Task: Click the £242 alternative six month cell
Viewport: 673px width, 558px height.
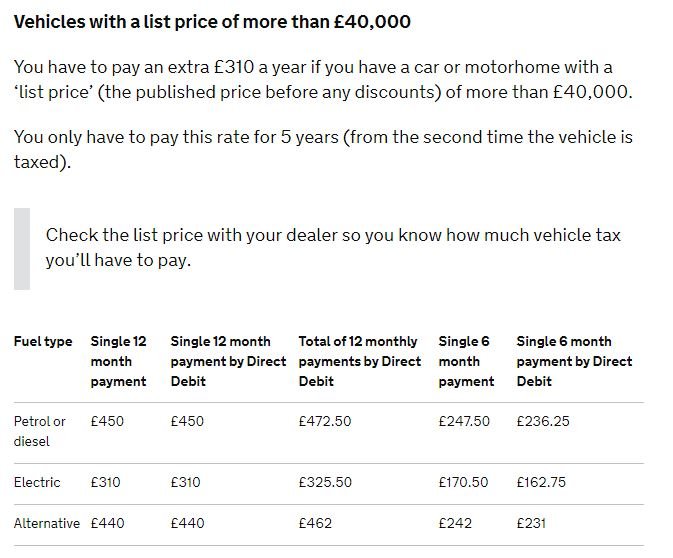Action: point(455,524)
